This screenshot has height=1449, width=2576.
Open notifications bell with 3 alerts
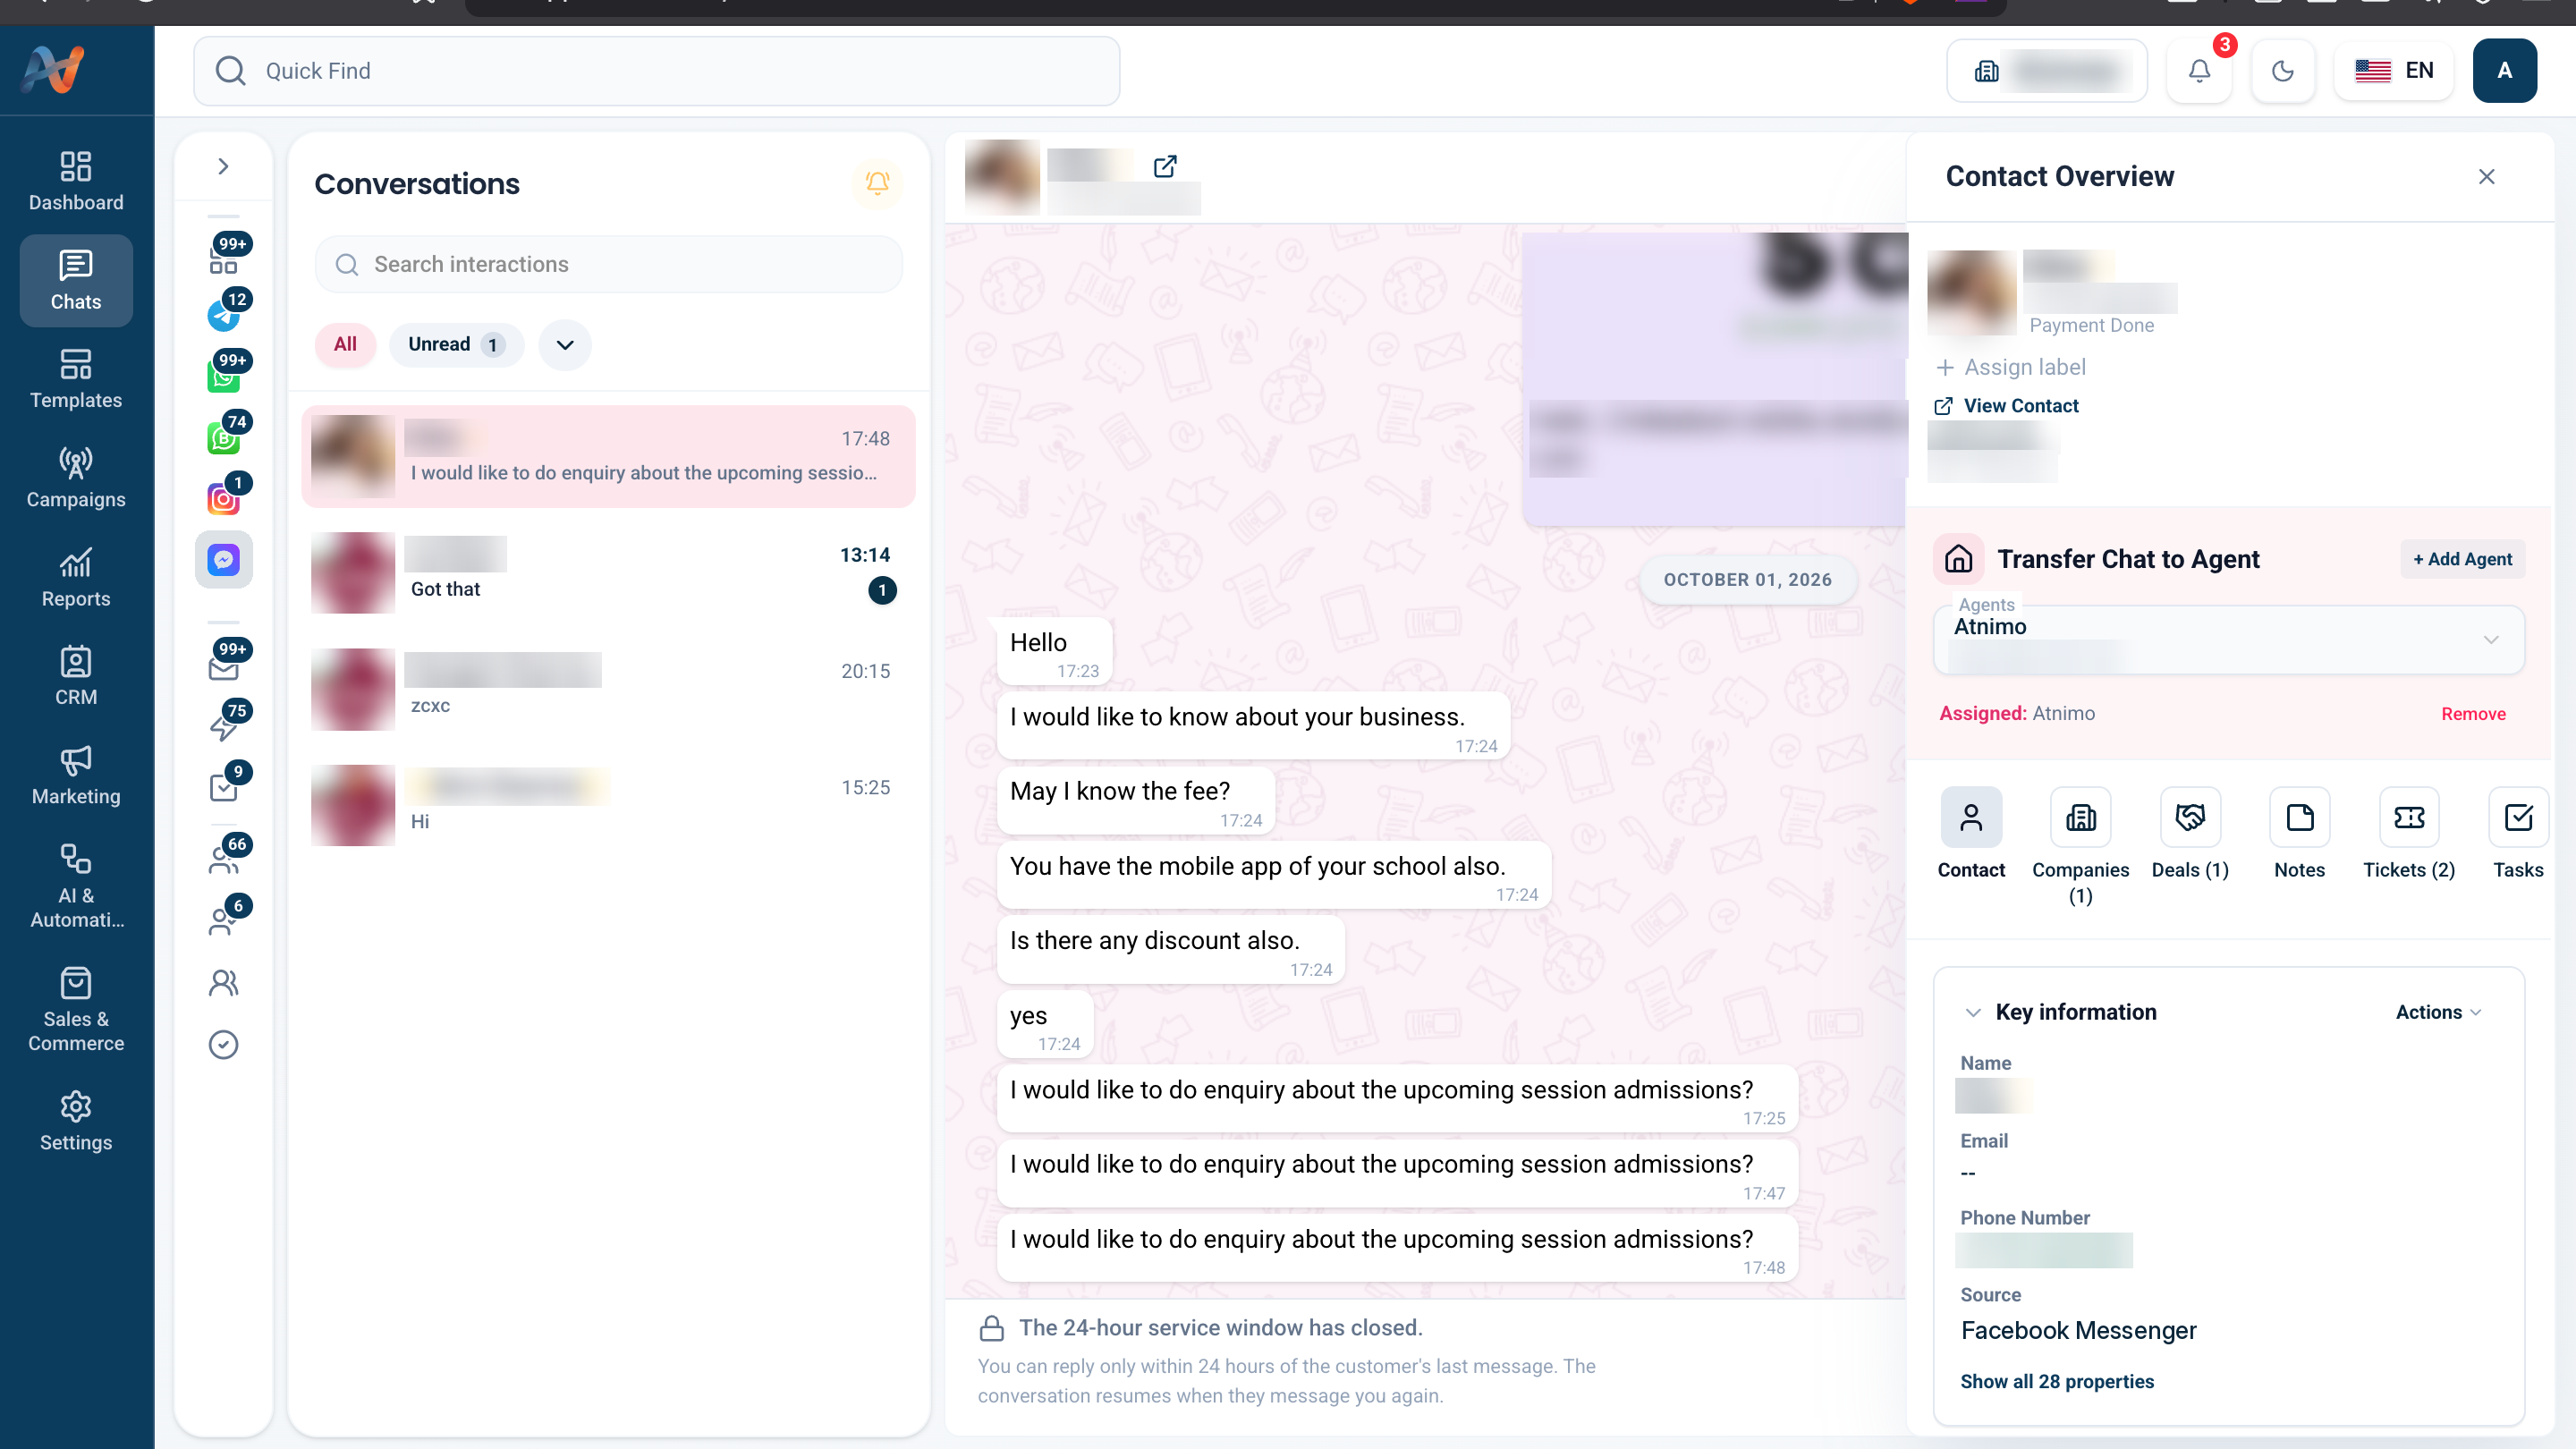point(2199,71)
